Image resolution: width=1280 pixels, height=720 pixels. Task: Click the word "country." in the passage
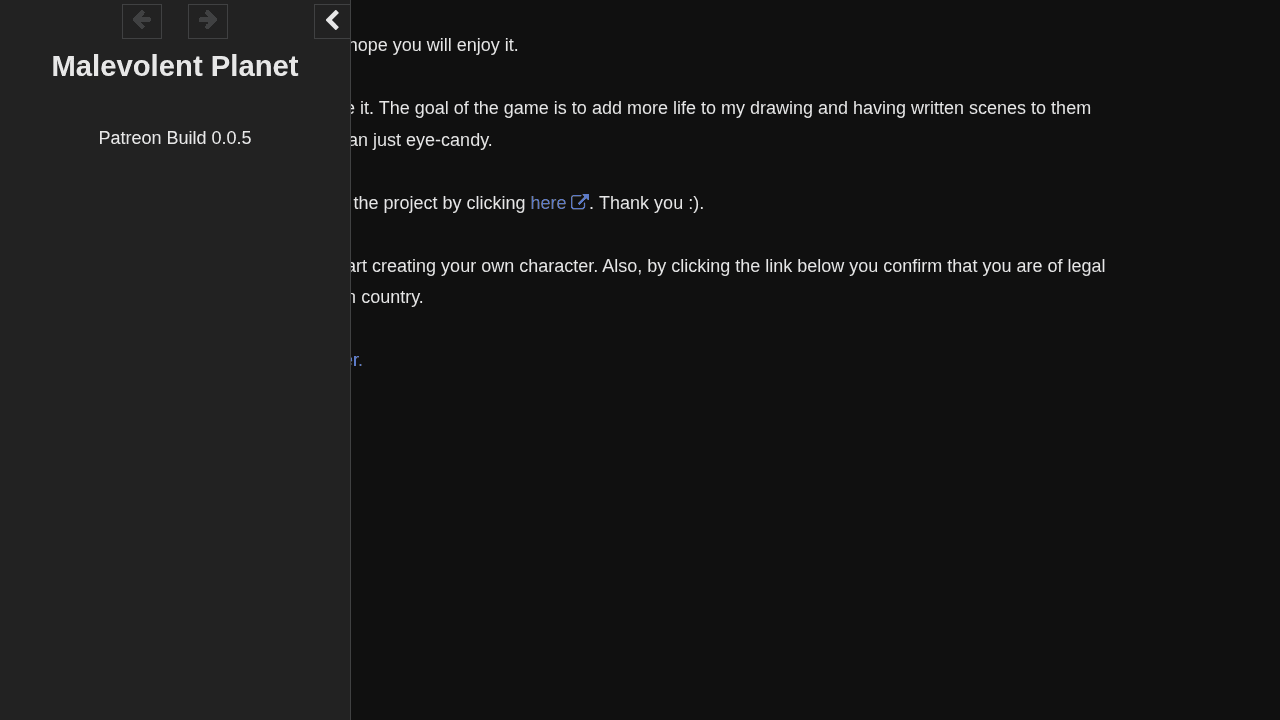(392, 297)
